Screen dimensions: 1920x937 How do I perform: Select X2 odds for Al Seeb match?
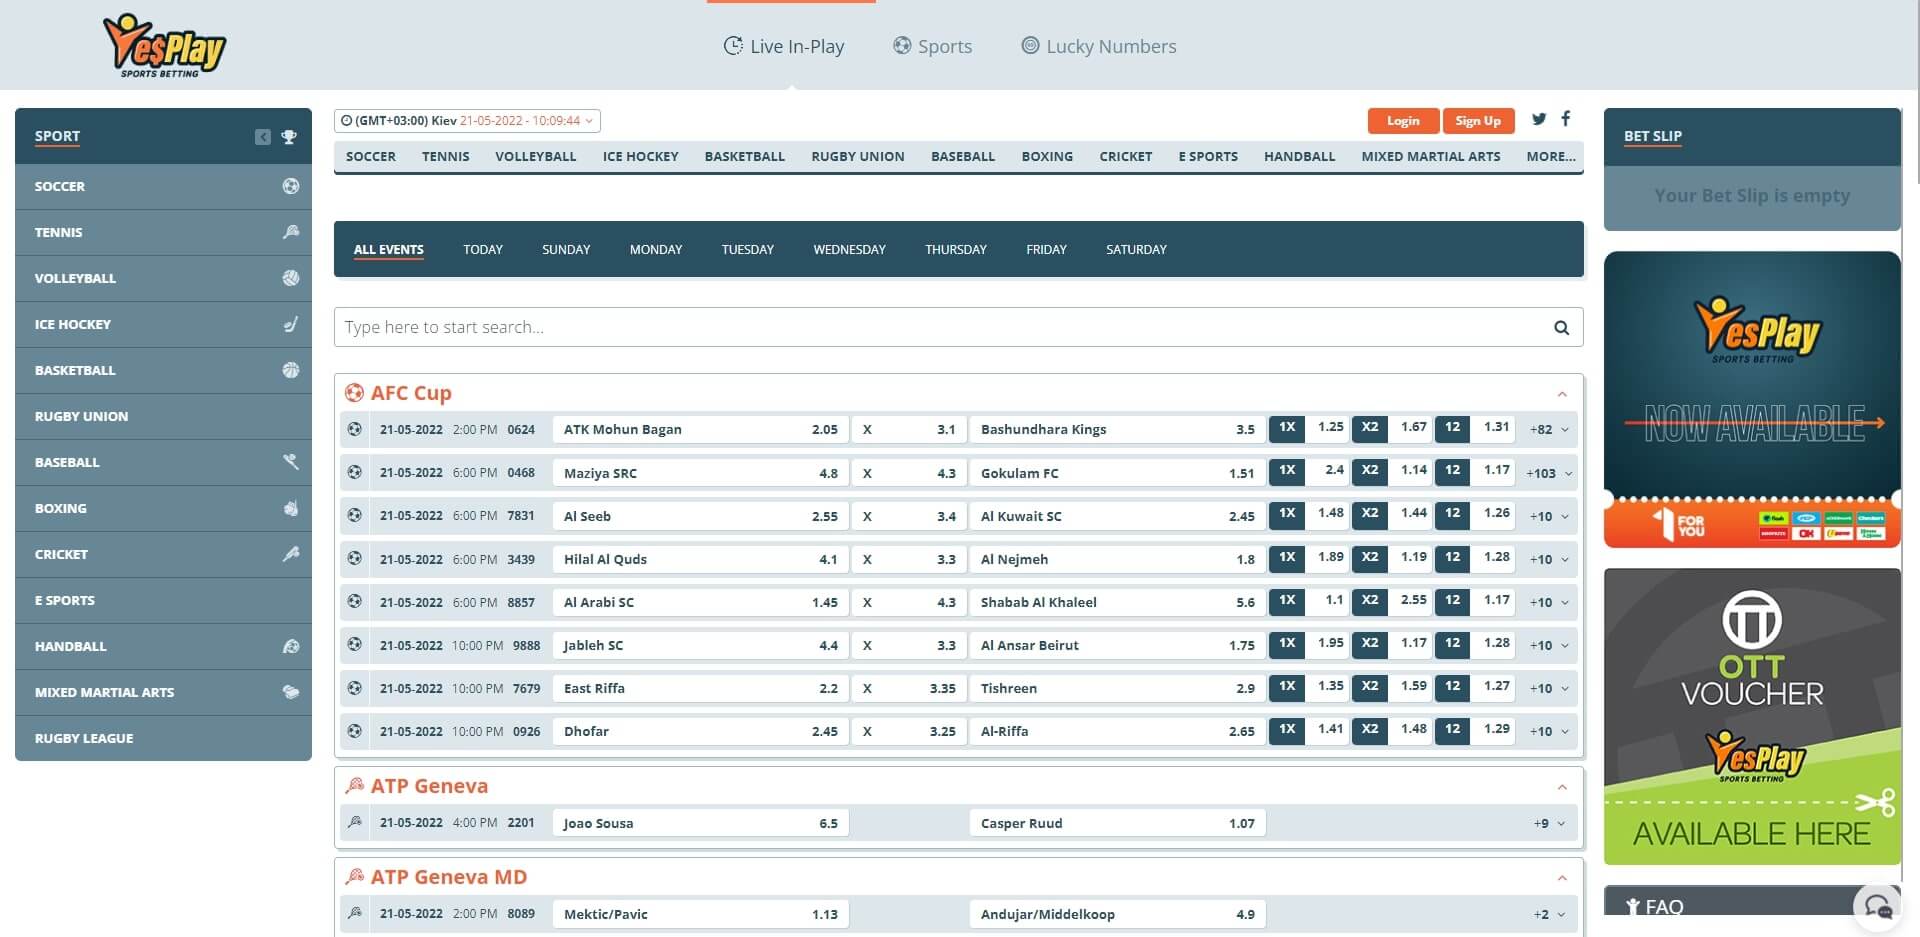1370,514
